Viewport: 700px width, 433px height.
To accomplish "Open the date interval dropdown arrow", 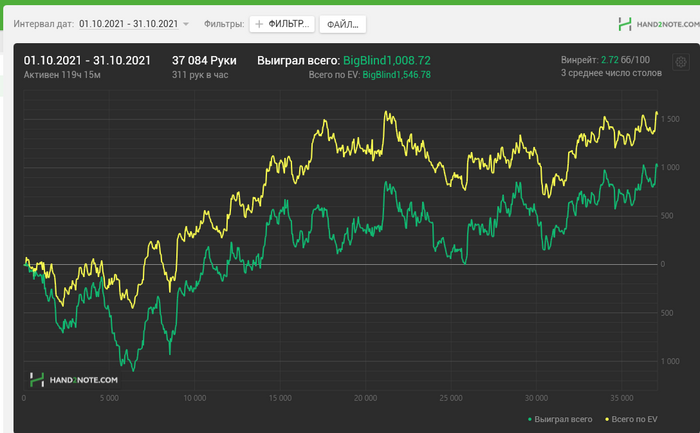I will click(186, 24).
